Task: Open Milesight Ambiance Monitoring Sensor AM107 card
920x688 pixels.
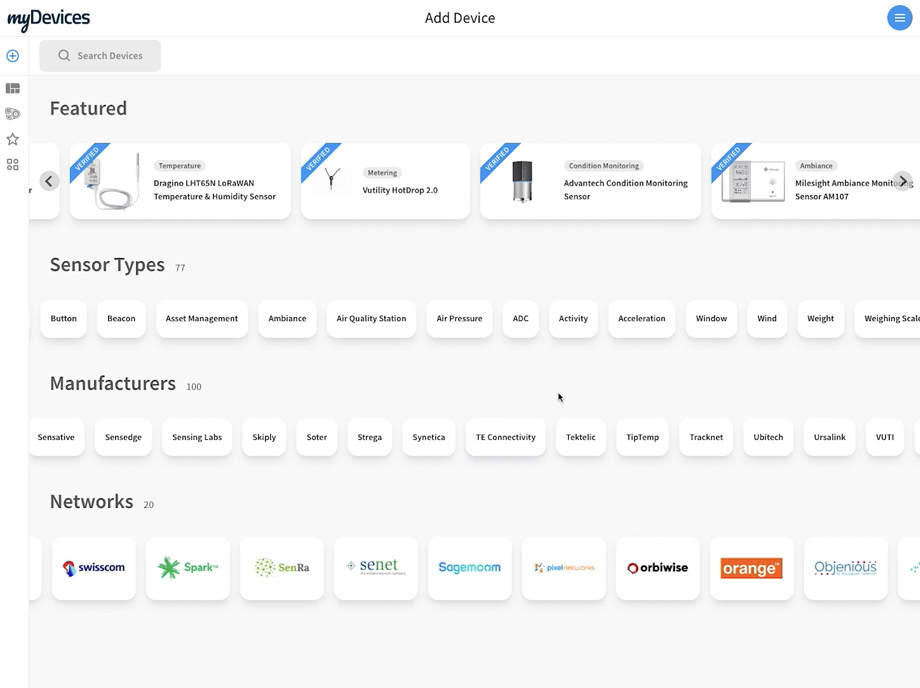Action: point(816,181)
